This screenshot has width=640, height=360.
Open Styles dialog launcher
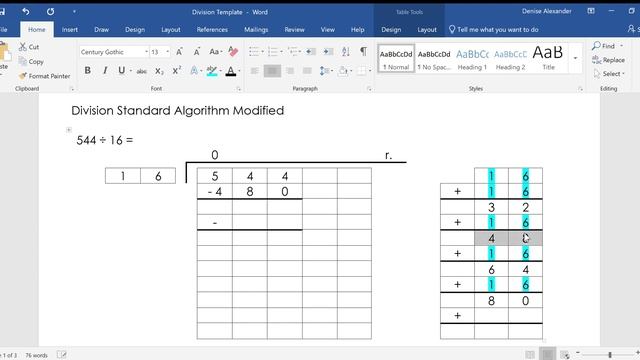pyautogui.click(x=580, y=89)
